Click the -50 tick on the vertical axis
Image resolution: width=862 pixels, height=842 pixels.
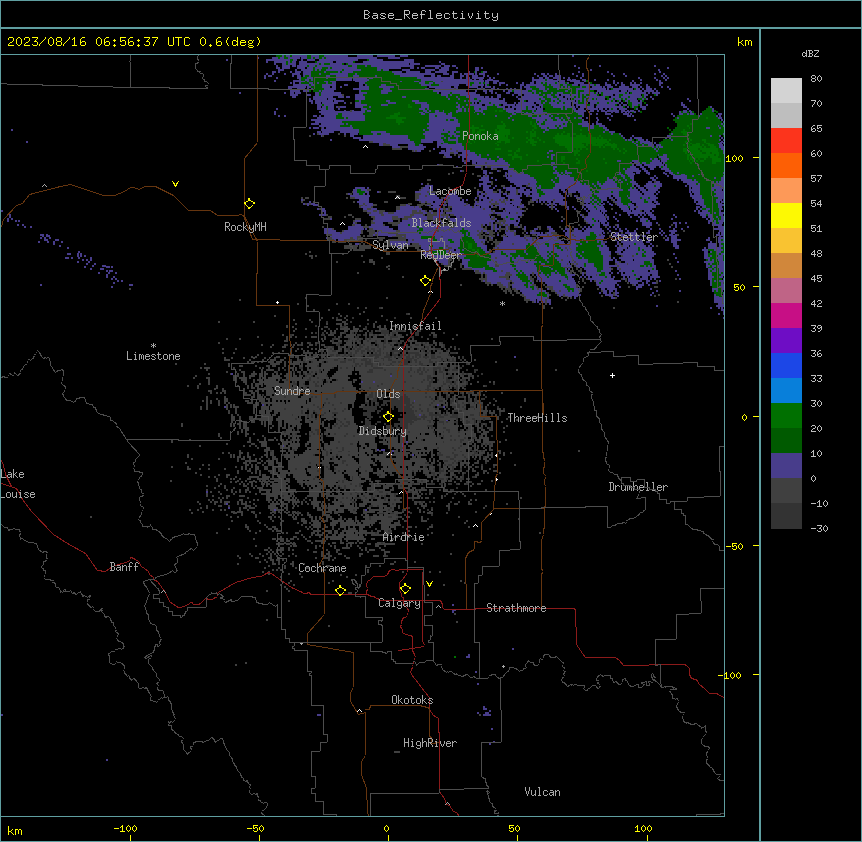[734, 546]
